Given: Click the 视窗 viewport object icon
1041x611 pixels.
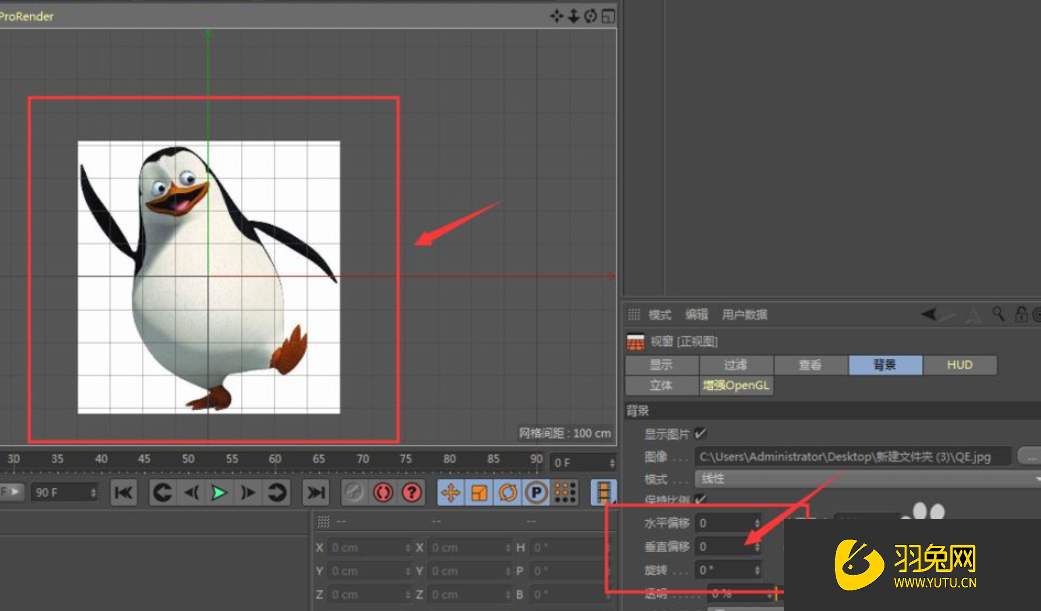Looking at the screenshot, I should click(635, 341).
